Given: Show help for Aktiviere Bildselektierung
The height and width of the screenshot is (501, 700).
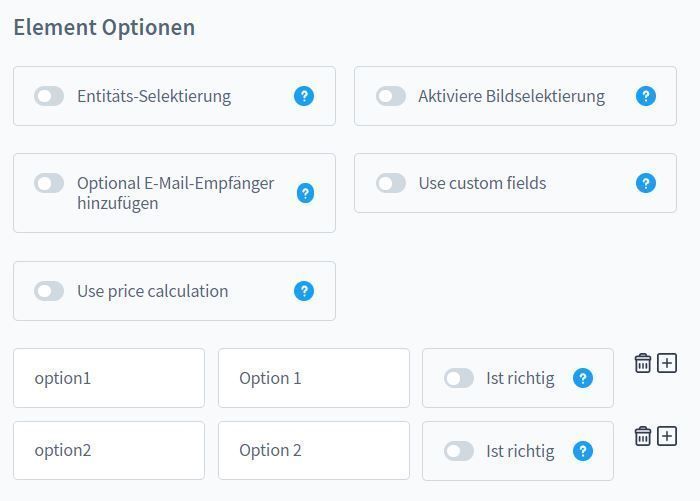Looking at the screenshot, I should coord(646,96).
